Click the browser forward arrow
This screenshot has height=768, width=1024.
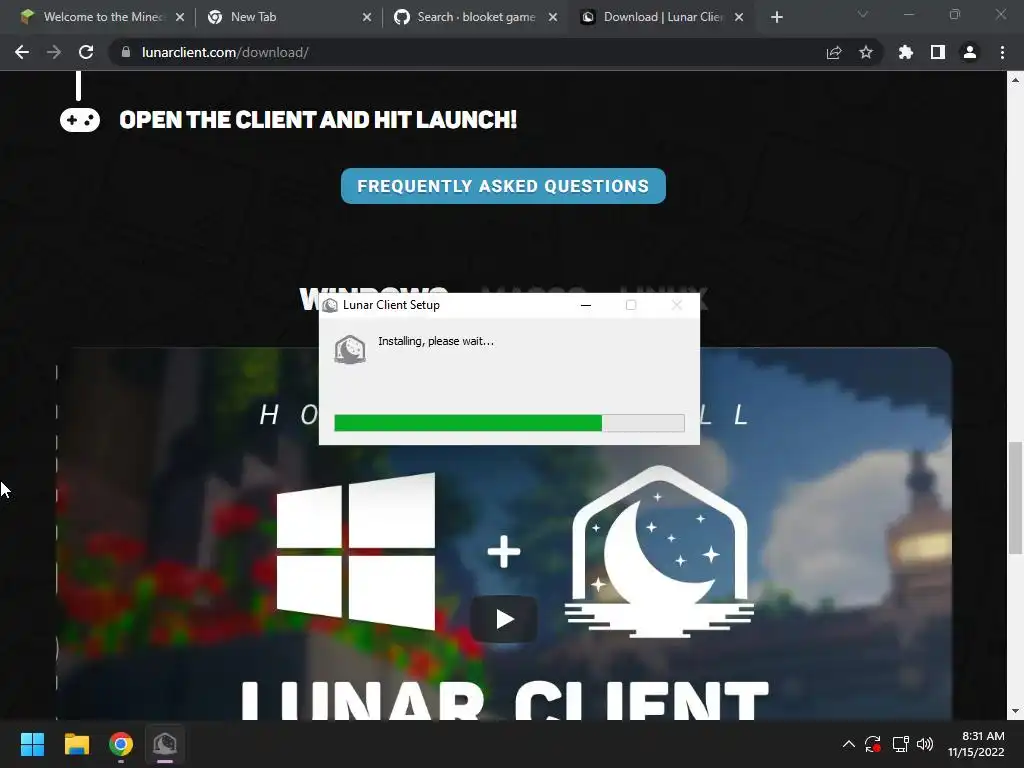(x=54, y=52)
